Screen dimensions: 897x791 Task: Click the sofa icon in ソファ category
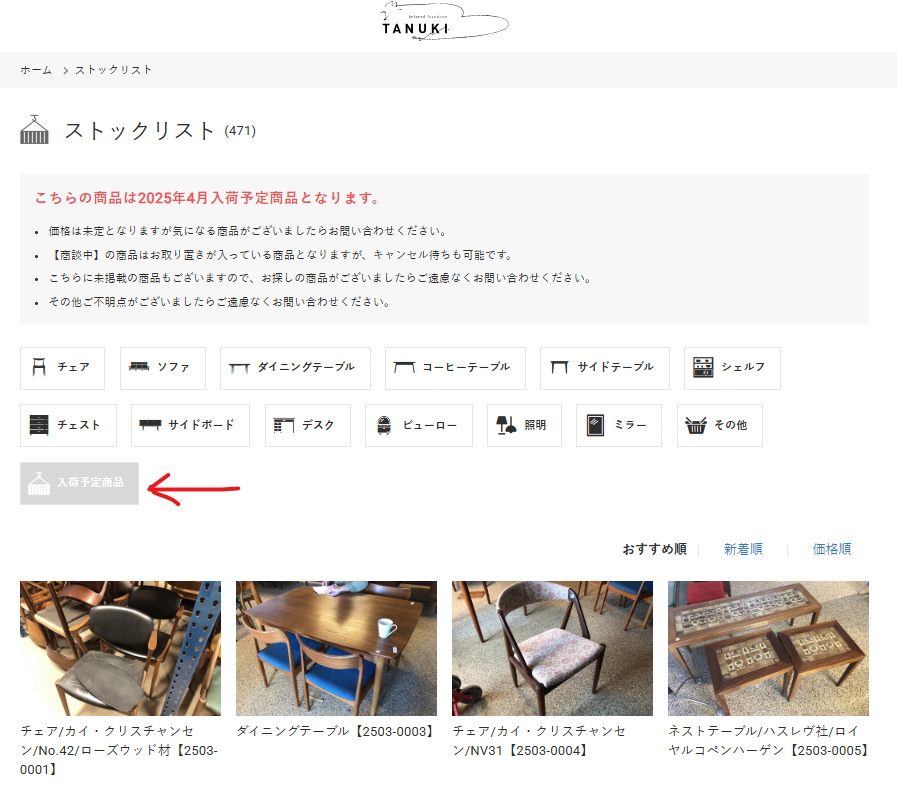tap(139, 368)
